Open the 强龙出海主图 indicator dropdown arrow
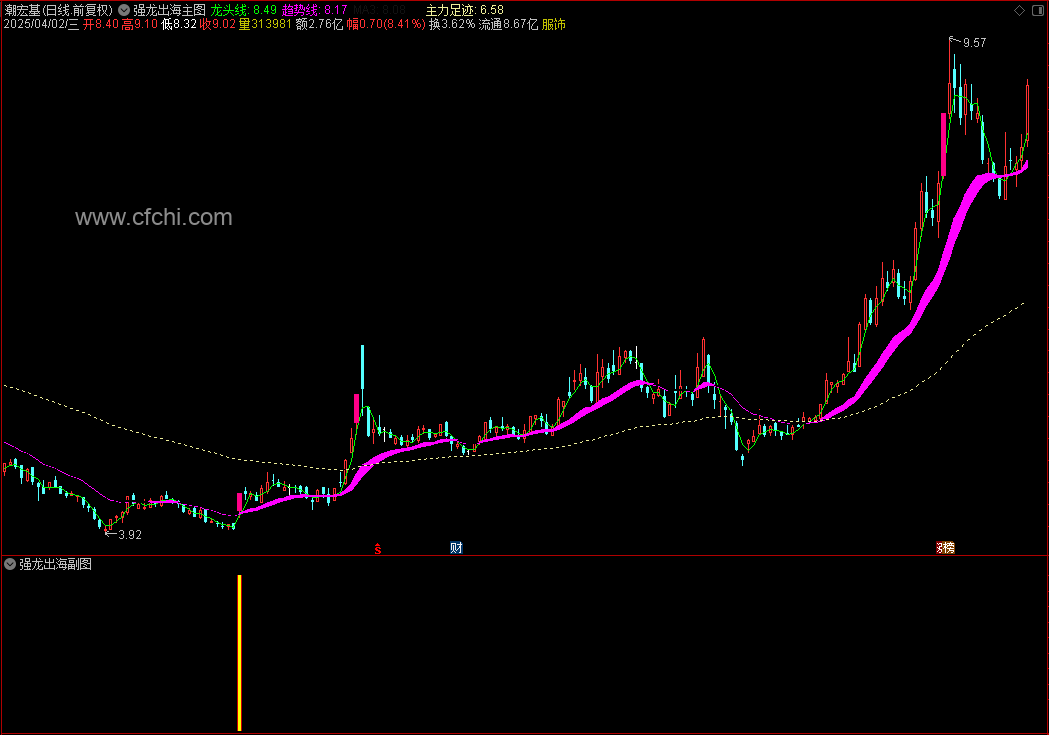This screenshot has width=1049, height=735. click(x=124, y=10)
